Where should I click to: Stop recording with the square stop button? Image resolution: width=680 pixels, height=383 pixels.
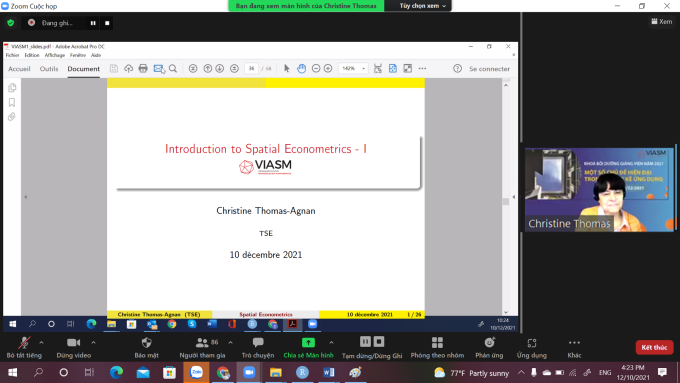click(107, 23)
